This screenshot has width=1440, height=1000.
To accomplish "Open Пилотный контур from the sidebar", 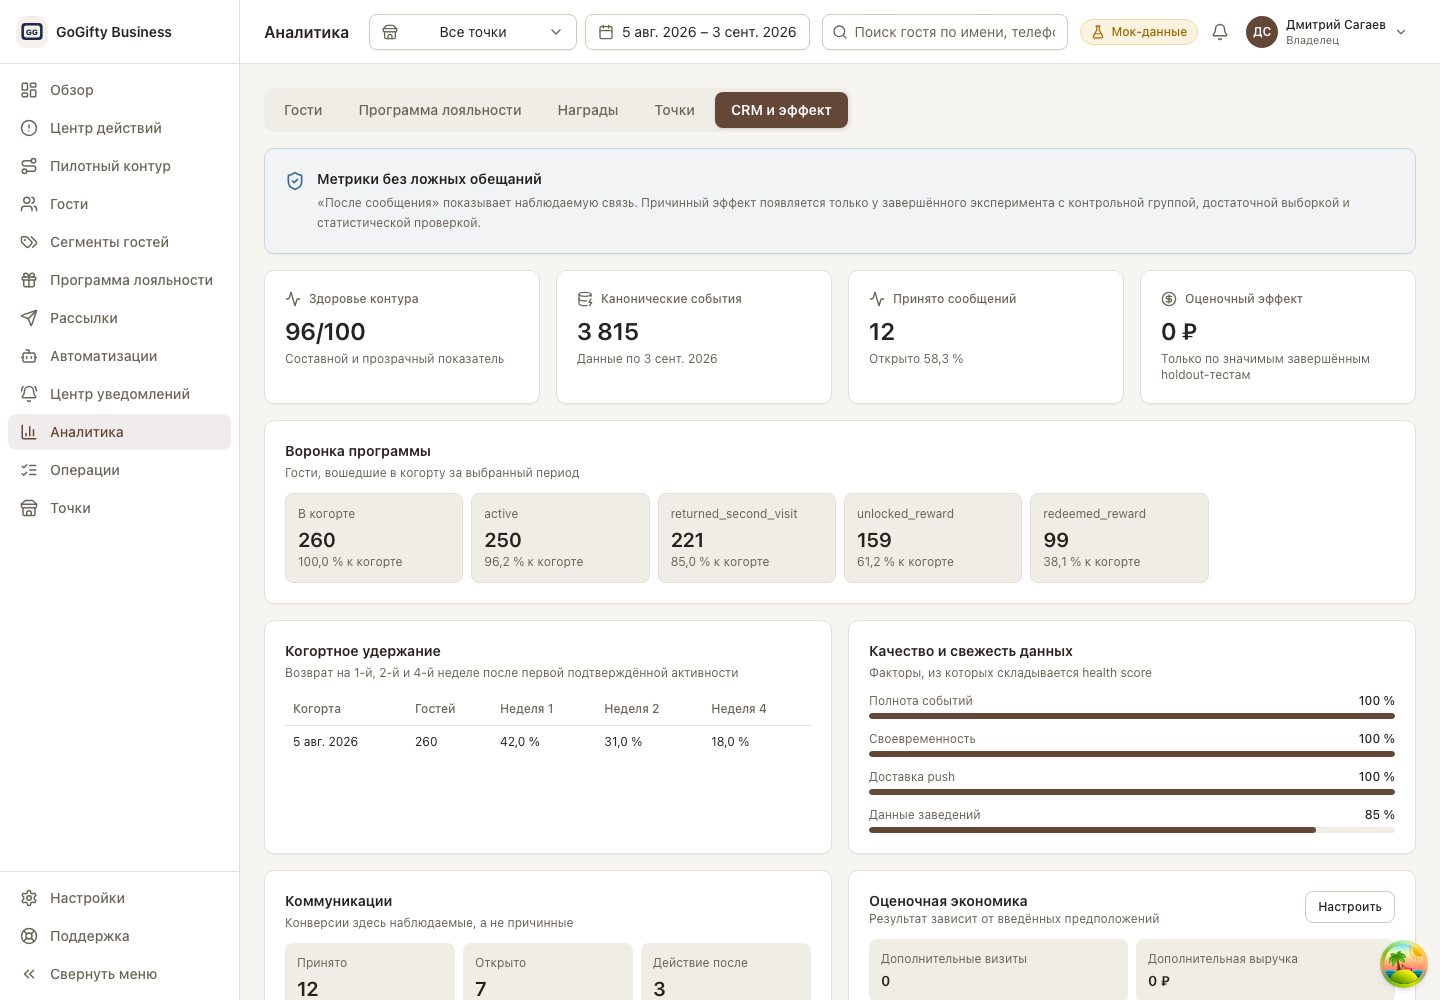I will click(119, 166).
